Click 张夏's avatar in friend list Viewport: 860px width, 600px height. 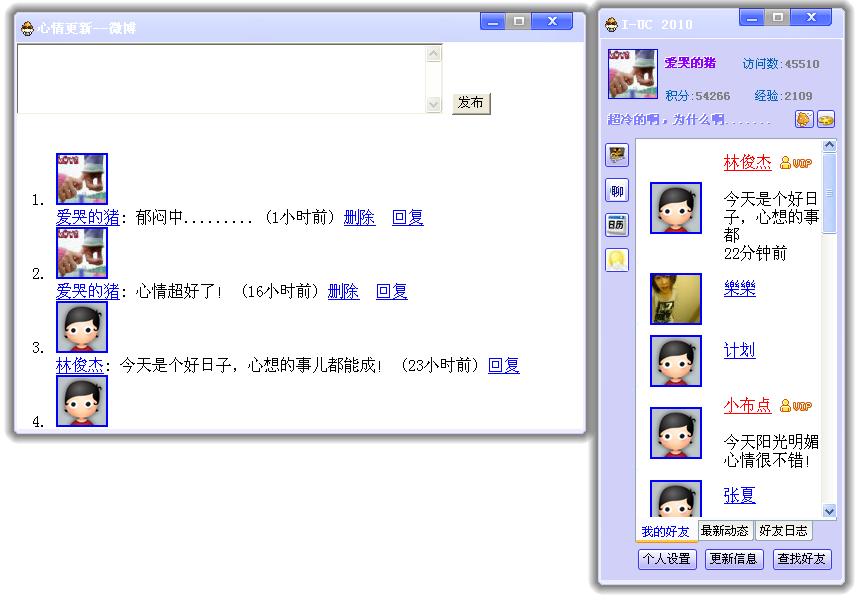pos(676,499)
